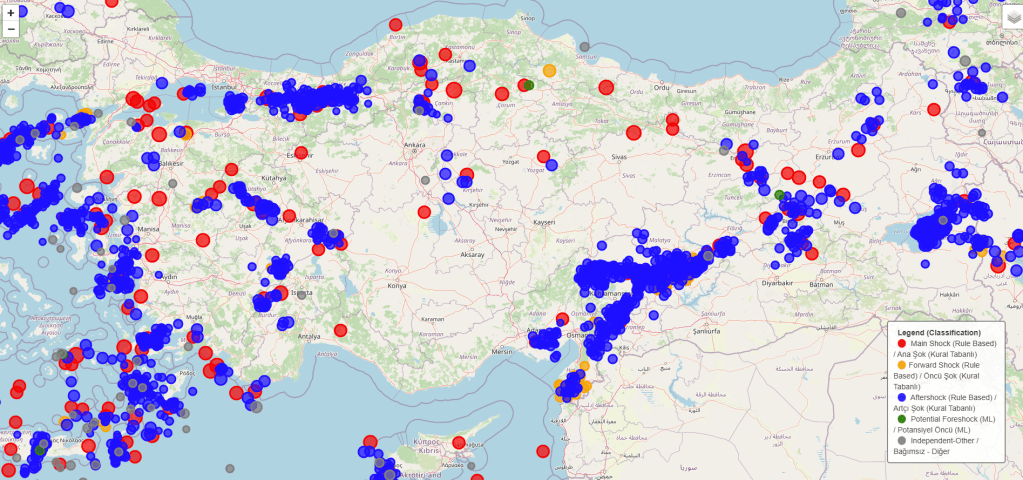Click the Legend (Classification) title
This screenshot has height=480, width=1023.
click(939, 332)
